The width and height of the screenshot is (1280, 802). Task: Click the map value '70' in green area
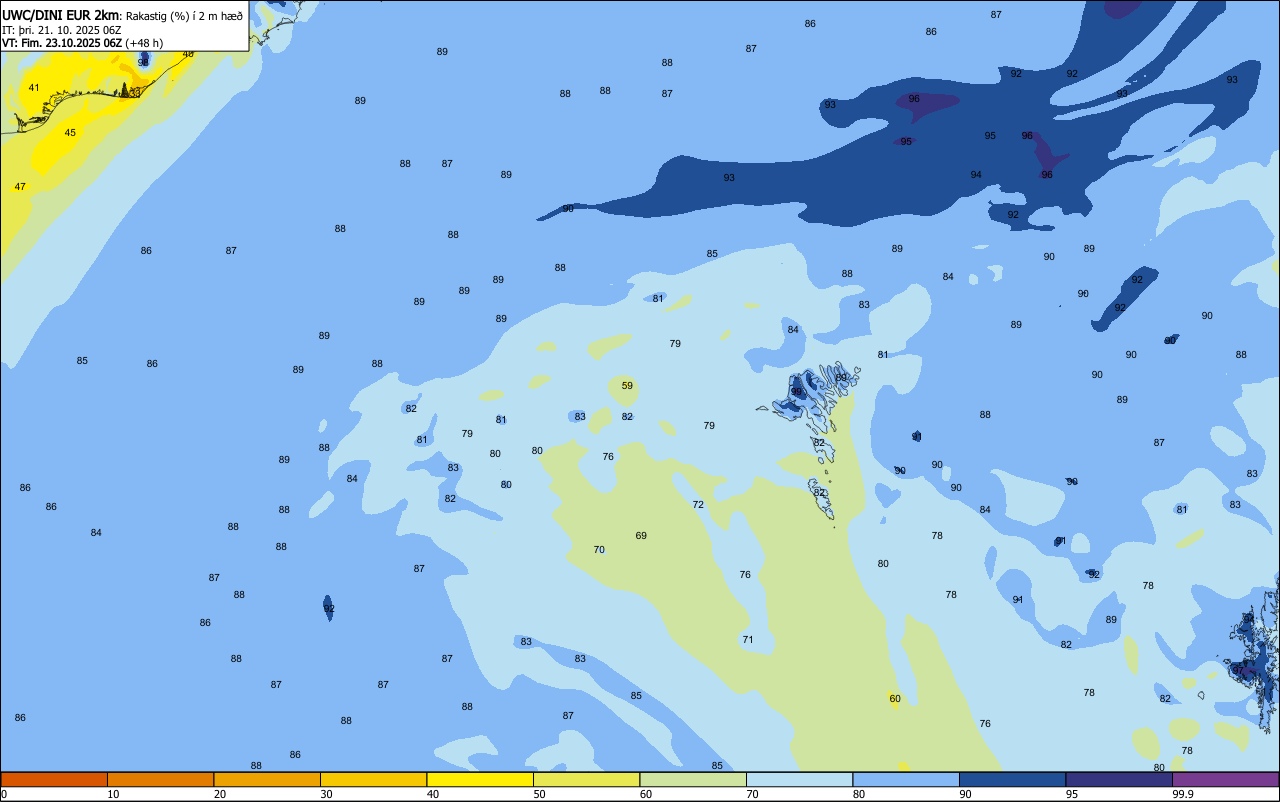click(599, 549)
